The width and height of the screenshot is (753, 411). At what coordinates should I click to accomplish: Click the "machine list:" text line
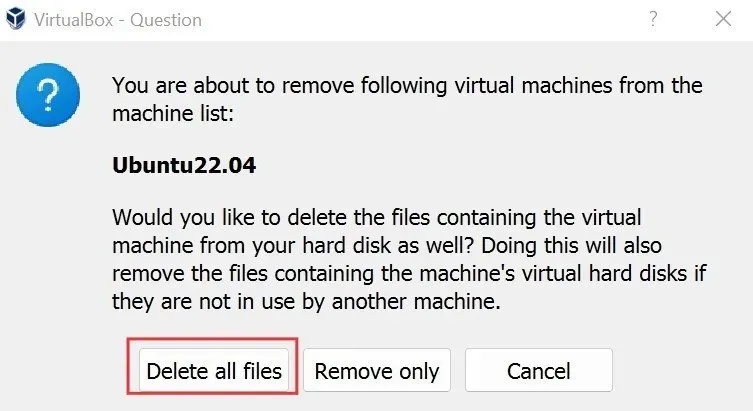172,115
